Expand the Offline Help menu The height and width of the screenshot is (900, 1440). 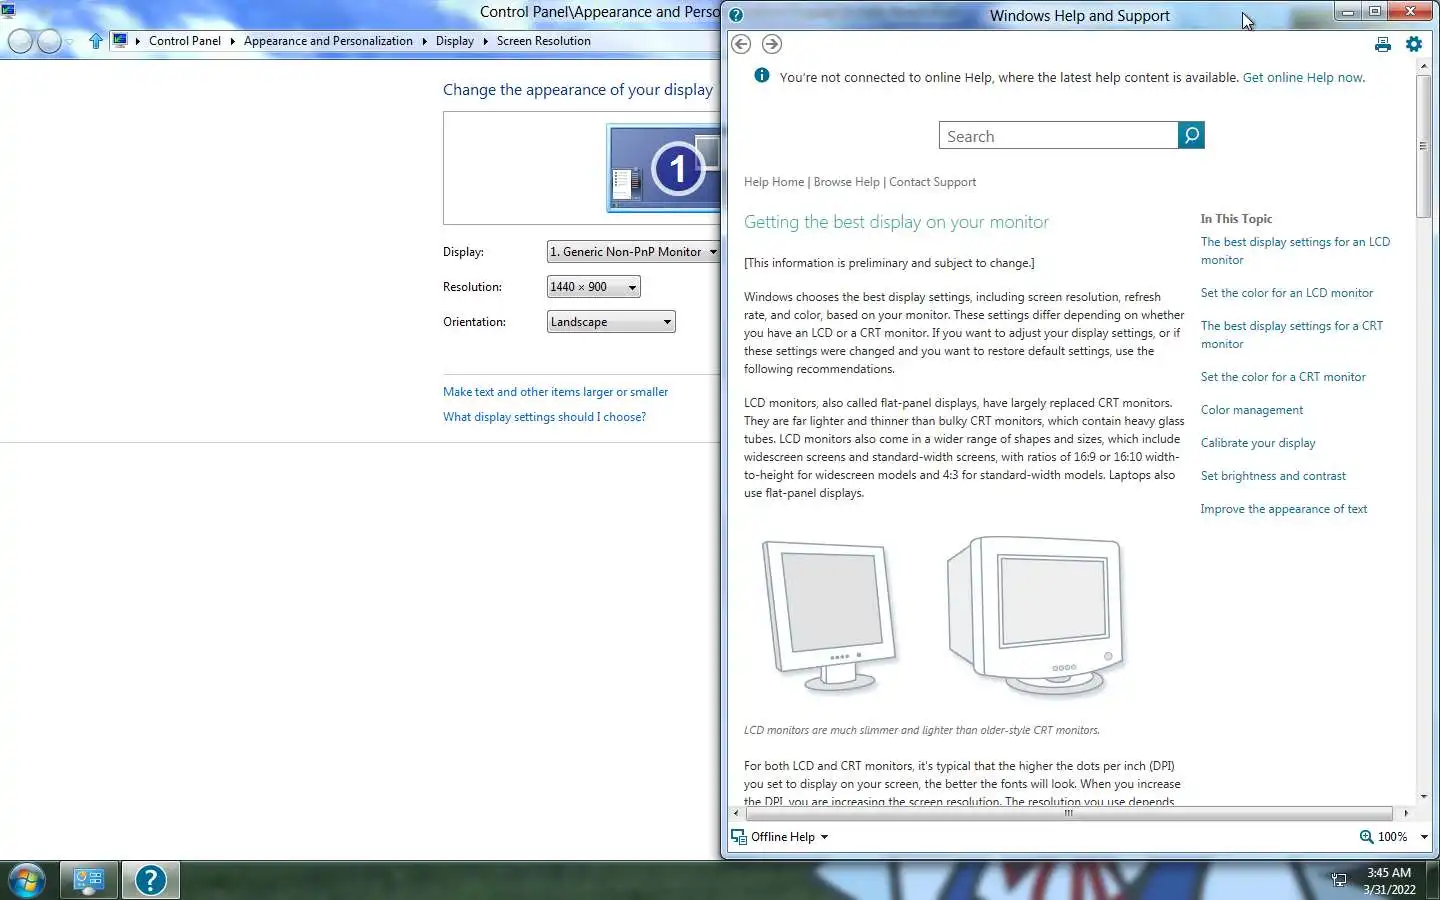(x=824, y=837)
